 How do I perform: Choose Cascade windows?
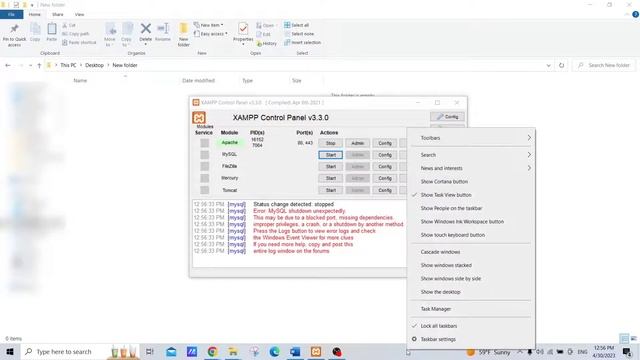(x=471, y=252)
